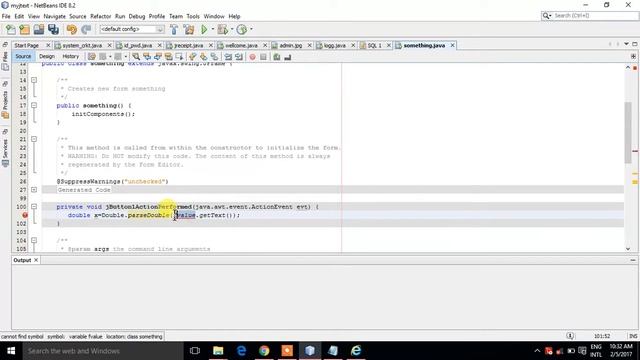Click the Start Macro Recording red icon
The height and width of the screenshot is (360, 640).
coord(253,57)
